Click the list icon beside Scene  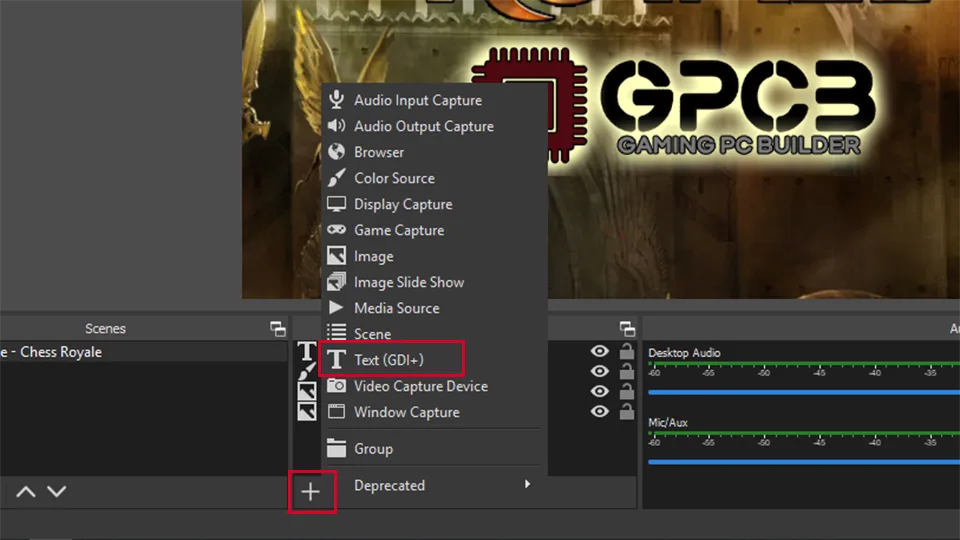point(336,332)
